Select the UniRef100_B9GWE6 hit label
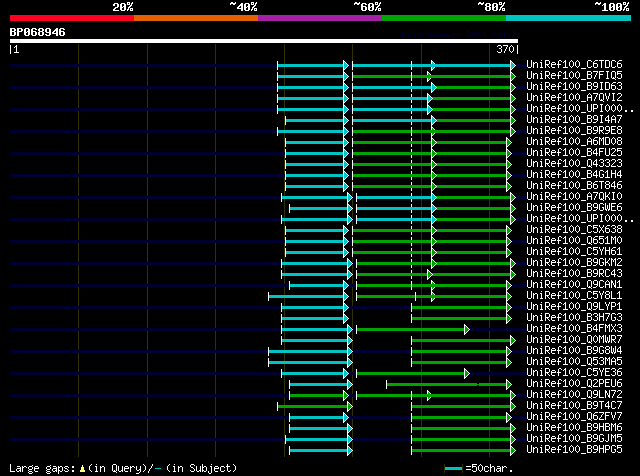This screenshot has width=640, height=476. pyautogui.click(x=574, y=208)
